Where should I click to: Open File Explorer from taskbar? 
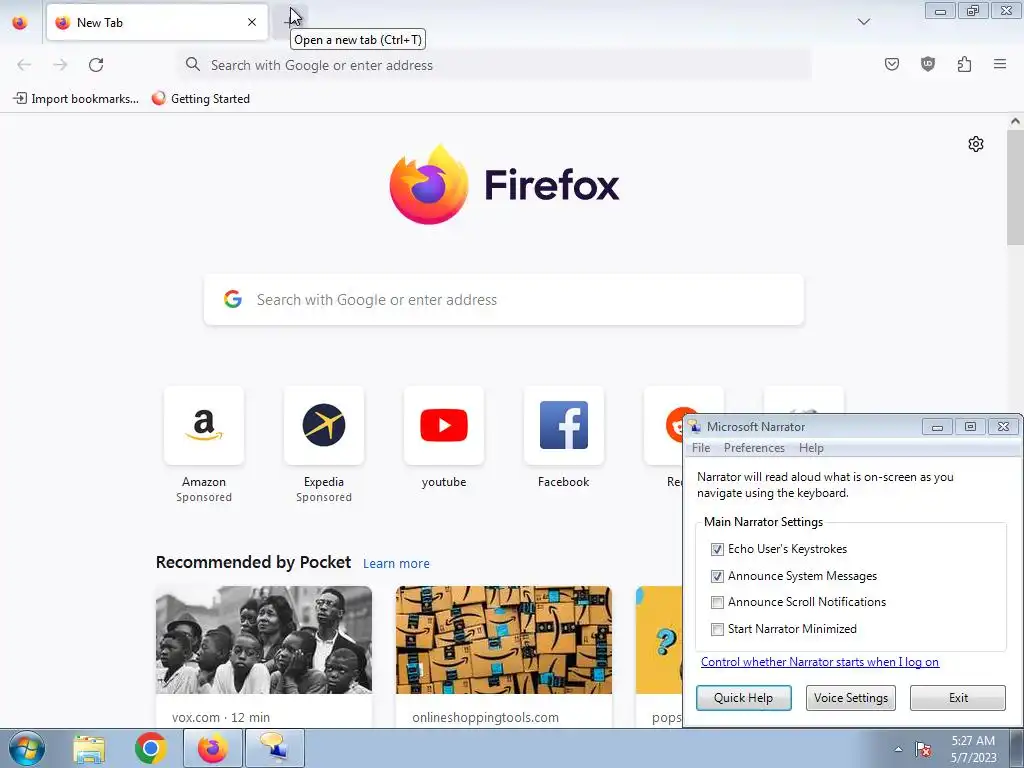pos(89,748)
